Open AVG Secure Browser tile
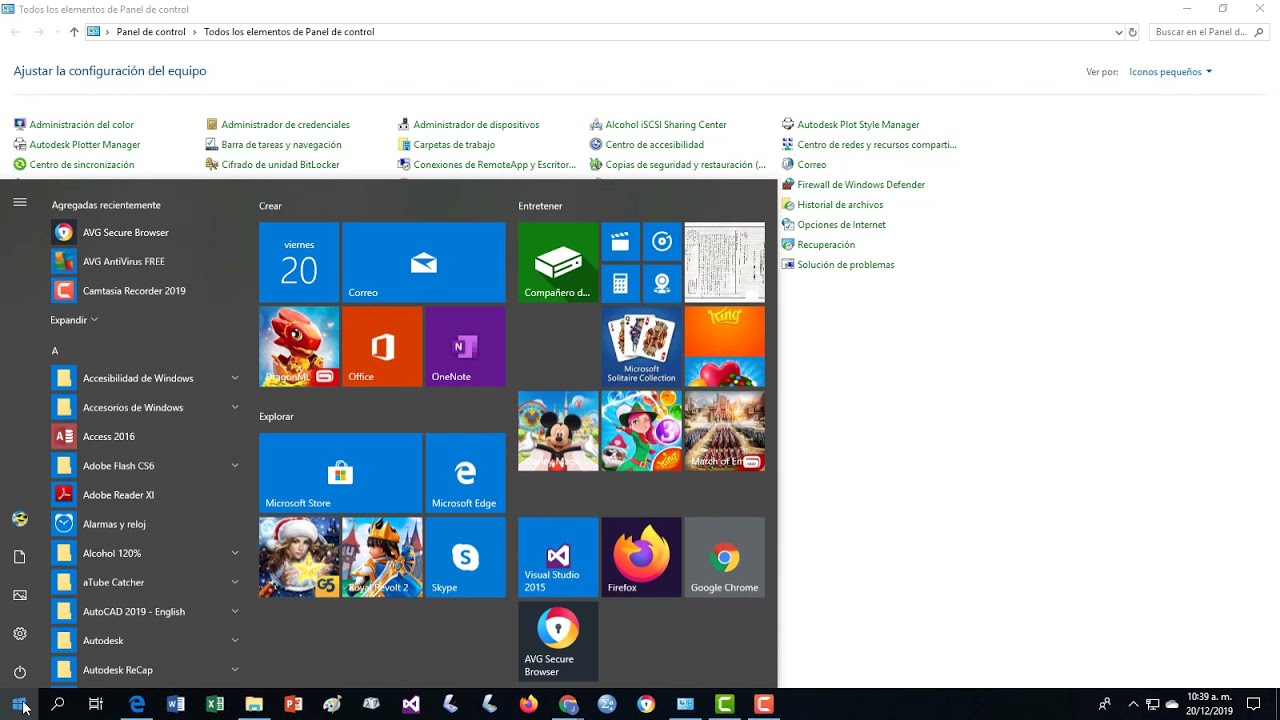 [558, 641]
